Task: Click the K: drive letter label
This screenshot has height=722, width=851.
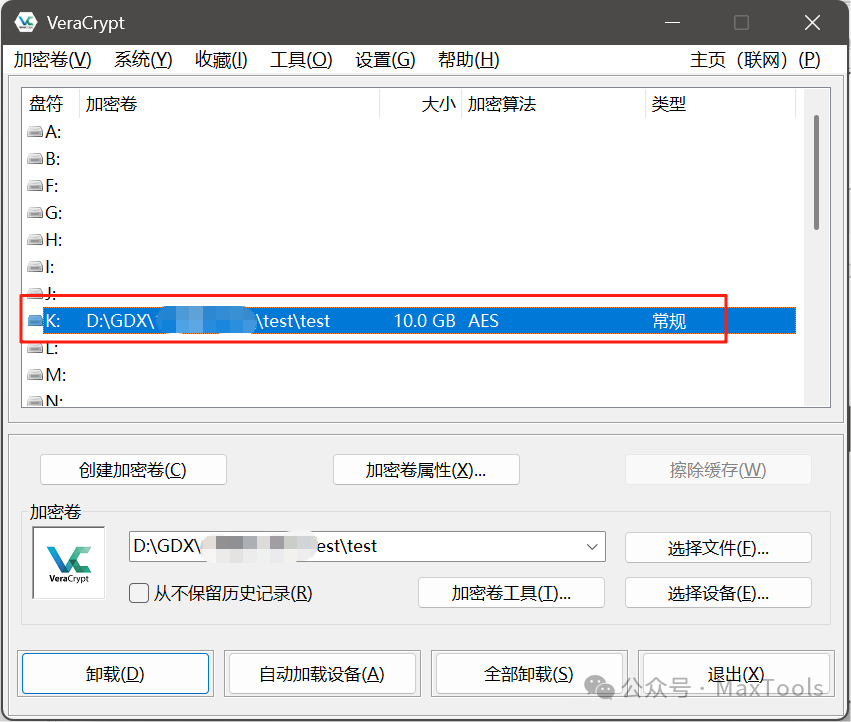Action: (52, 321)
